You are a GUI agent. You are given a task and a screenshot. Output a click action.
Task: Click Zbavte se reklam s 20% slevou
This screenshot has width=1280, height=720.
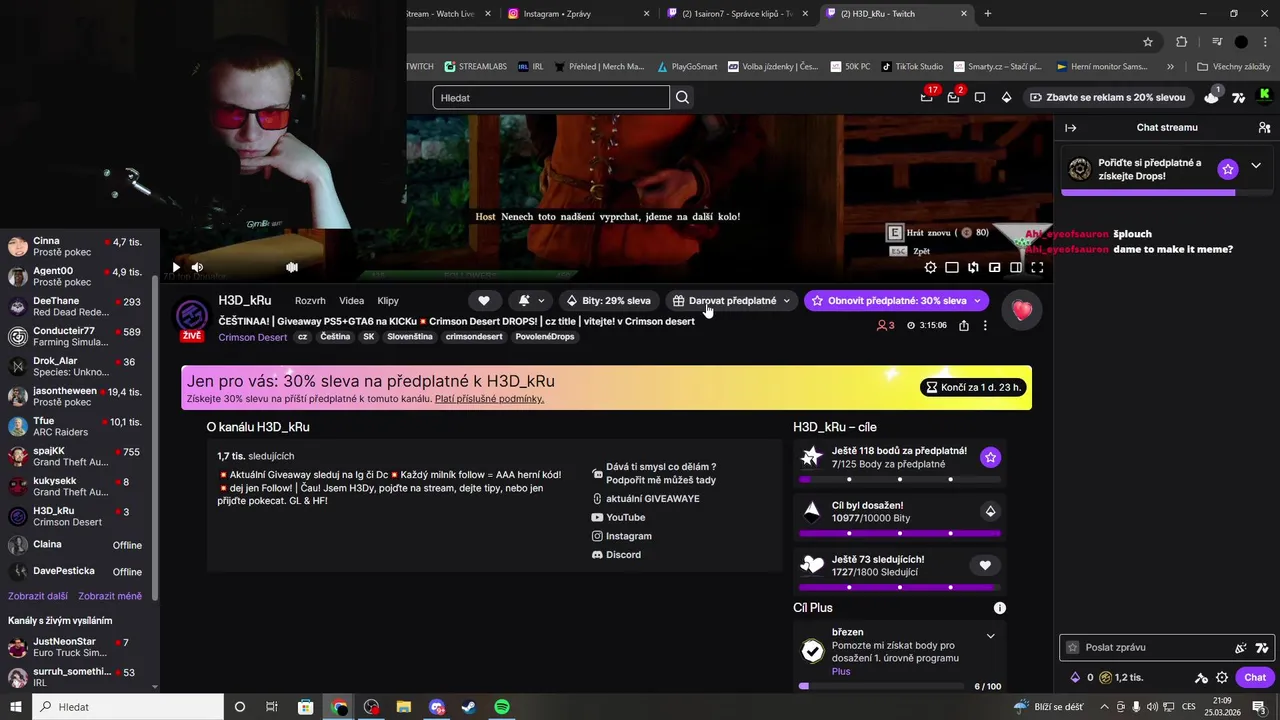point(1108,97)
